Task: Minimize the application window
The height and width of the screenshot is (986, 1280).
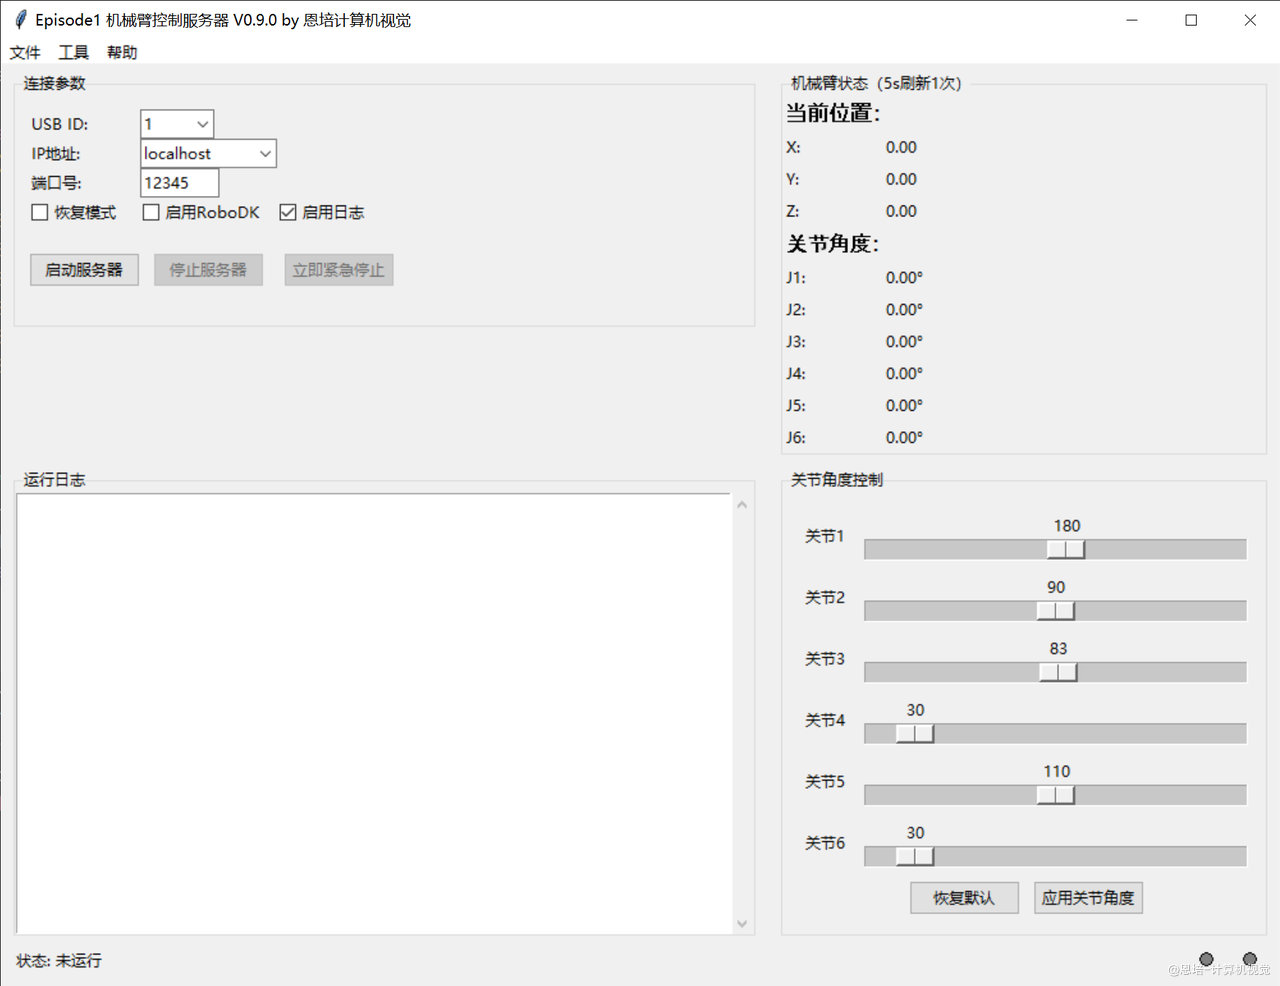Action: pyautogui.click(x=1132, y=20)
